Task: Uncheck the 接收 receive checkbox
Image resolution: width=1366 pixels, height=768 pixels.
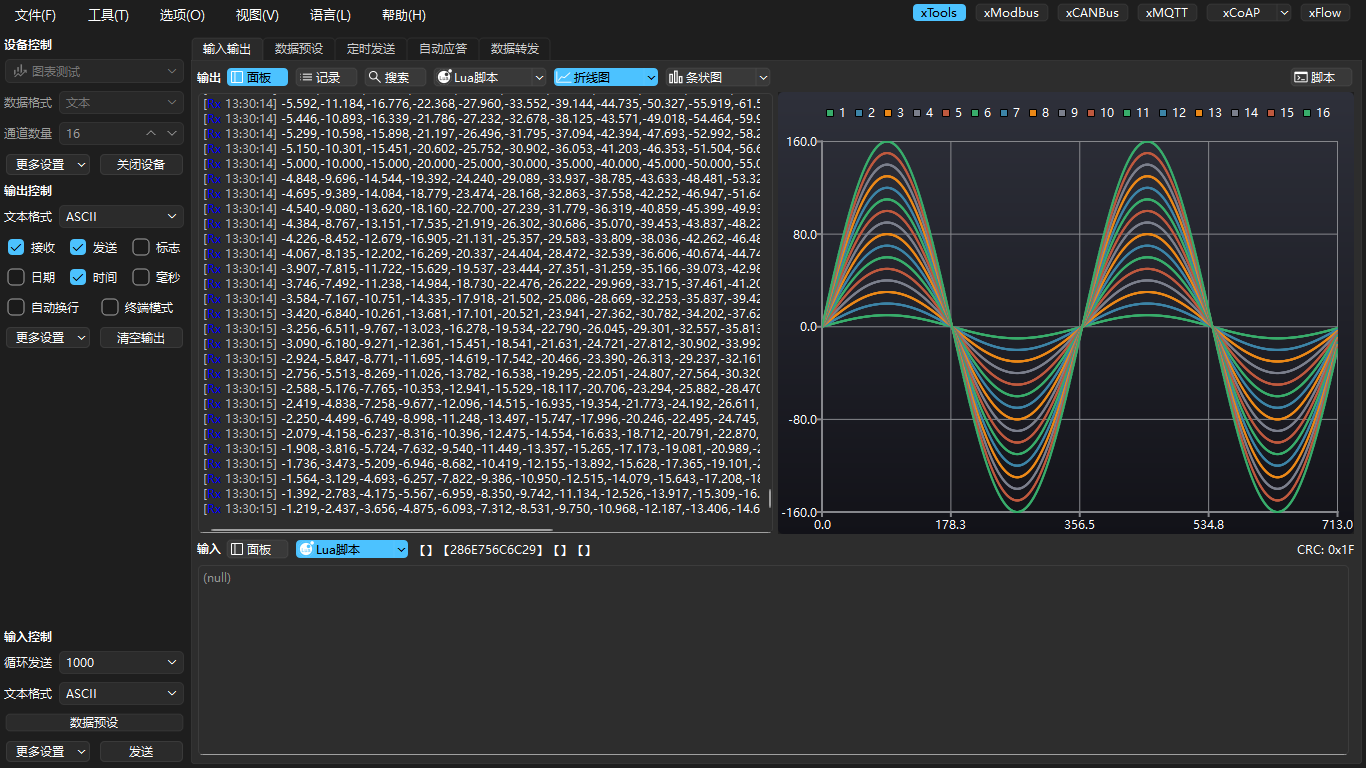Action: coord(16,247)
